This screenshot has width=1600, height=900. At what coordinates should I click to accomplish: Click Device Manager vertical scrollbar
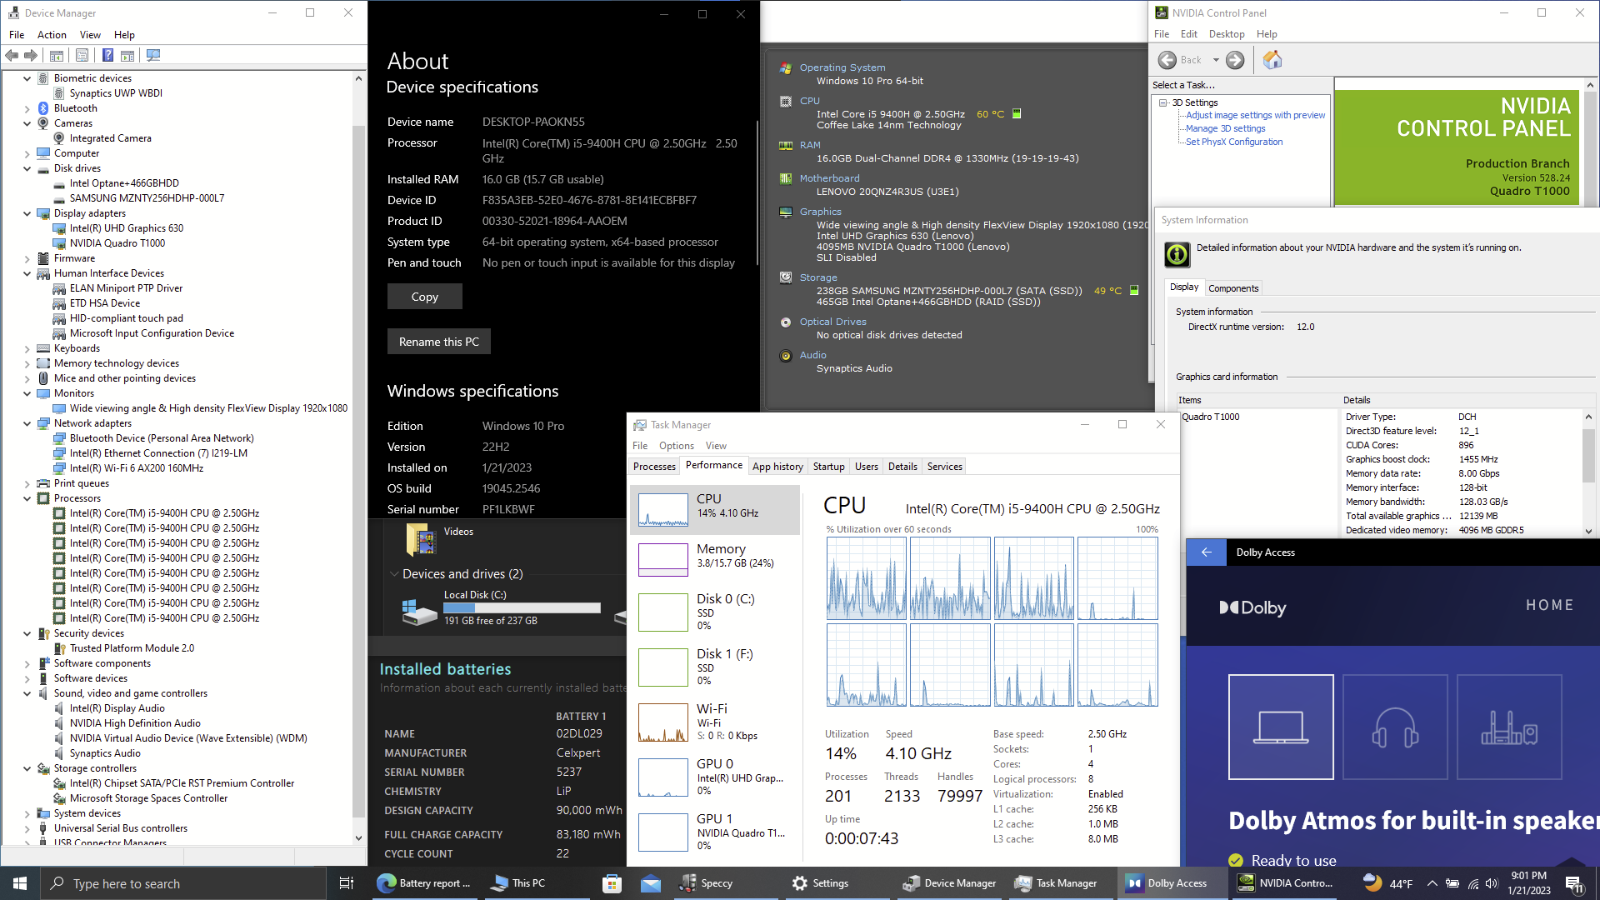click(x=359, y=458)
